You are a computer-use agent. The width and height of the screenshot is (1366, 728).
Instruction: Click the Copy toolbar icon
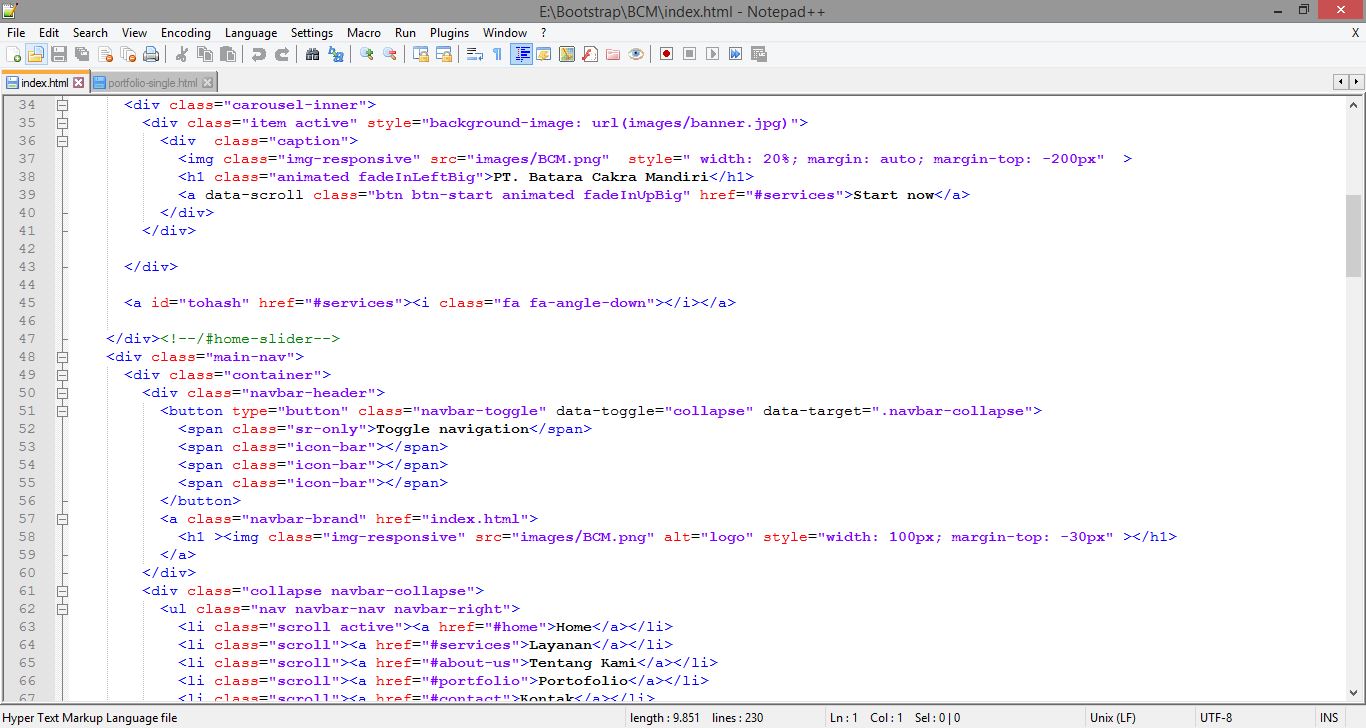pos(204,54)
